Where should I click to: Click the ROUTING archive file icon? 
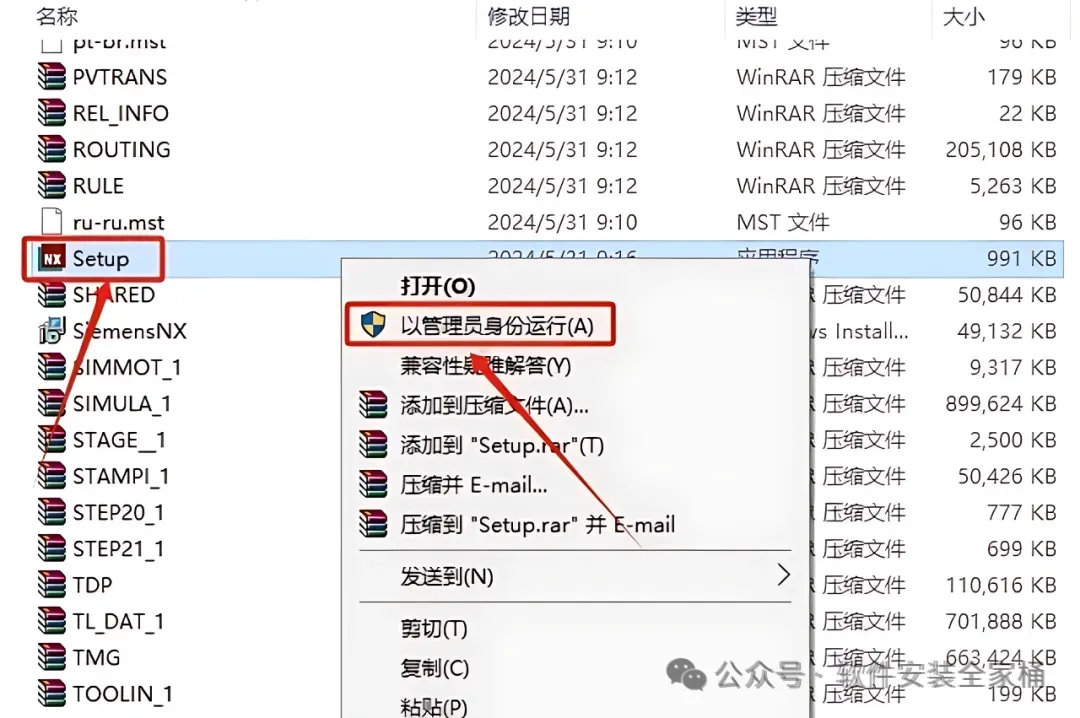tap(52, 150)
